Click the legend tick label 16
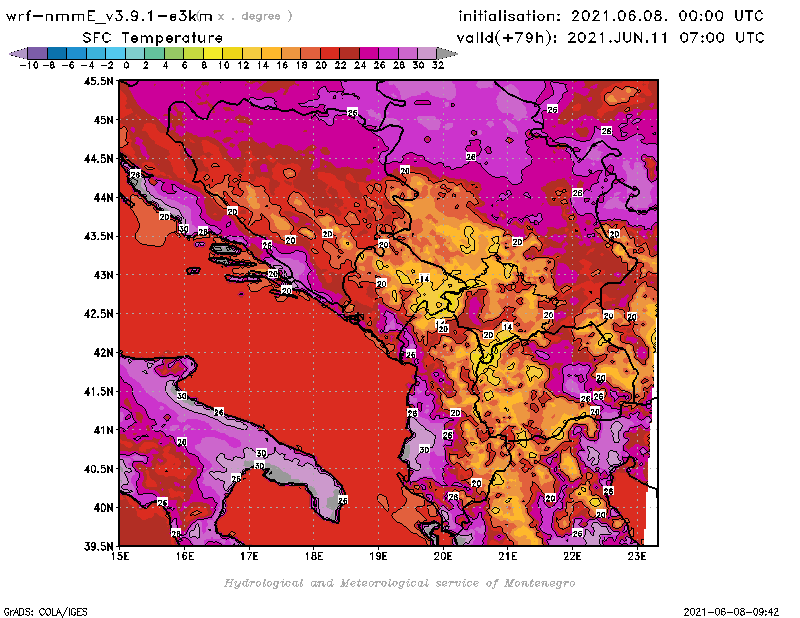 point(282,65)
